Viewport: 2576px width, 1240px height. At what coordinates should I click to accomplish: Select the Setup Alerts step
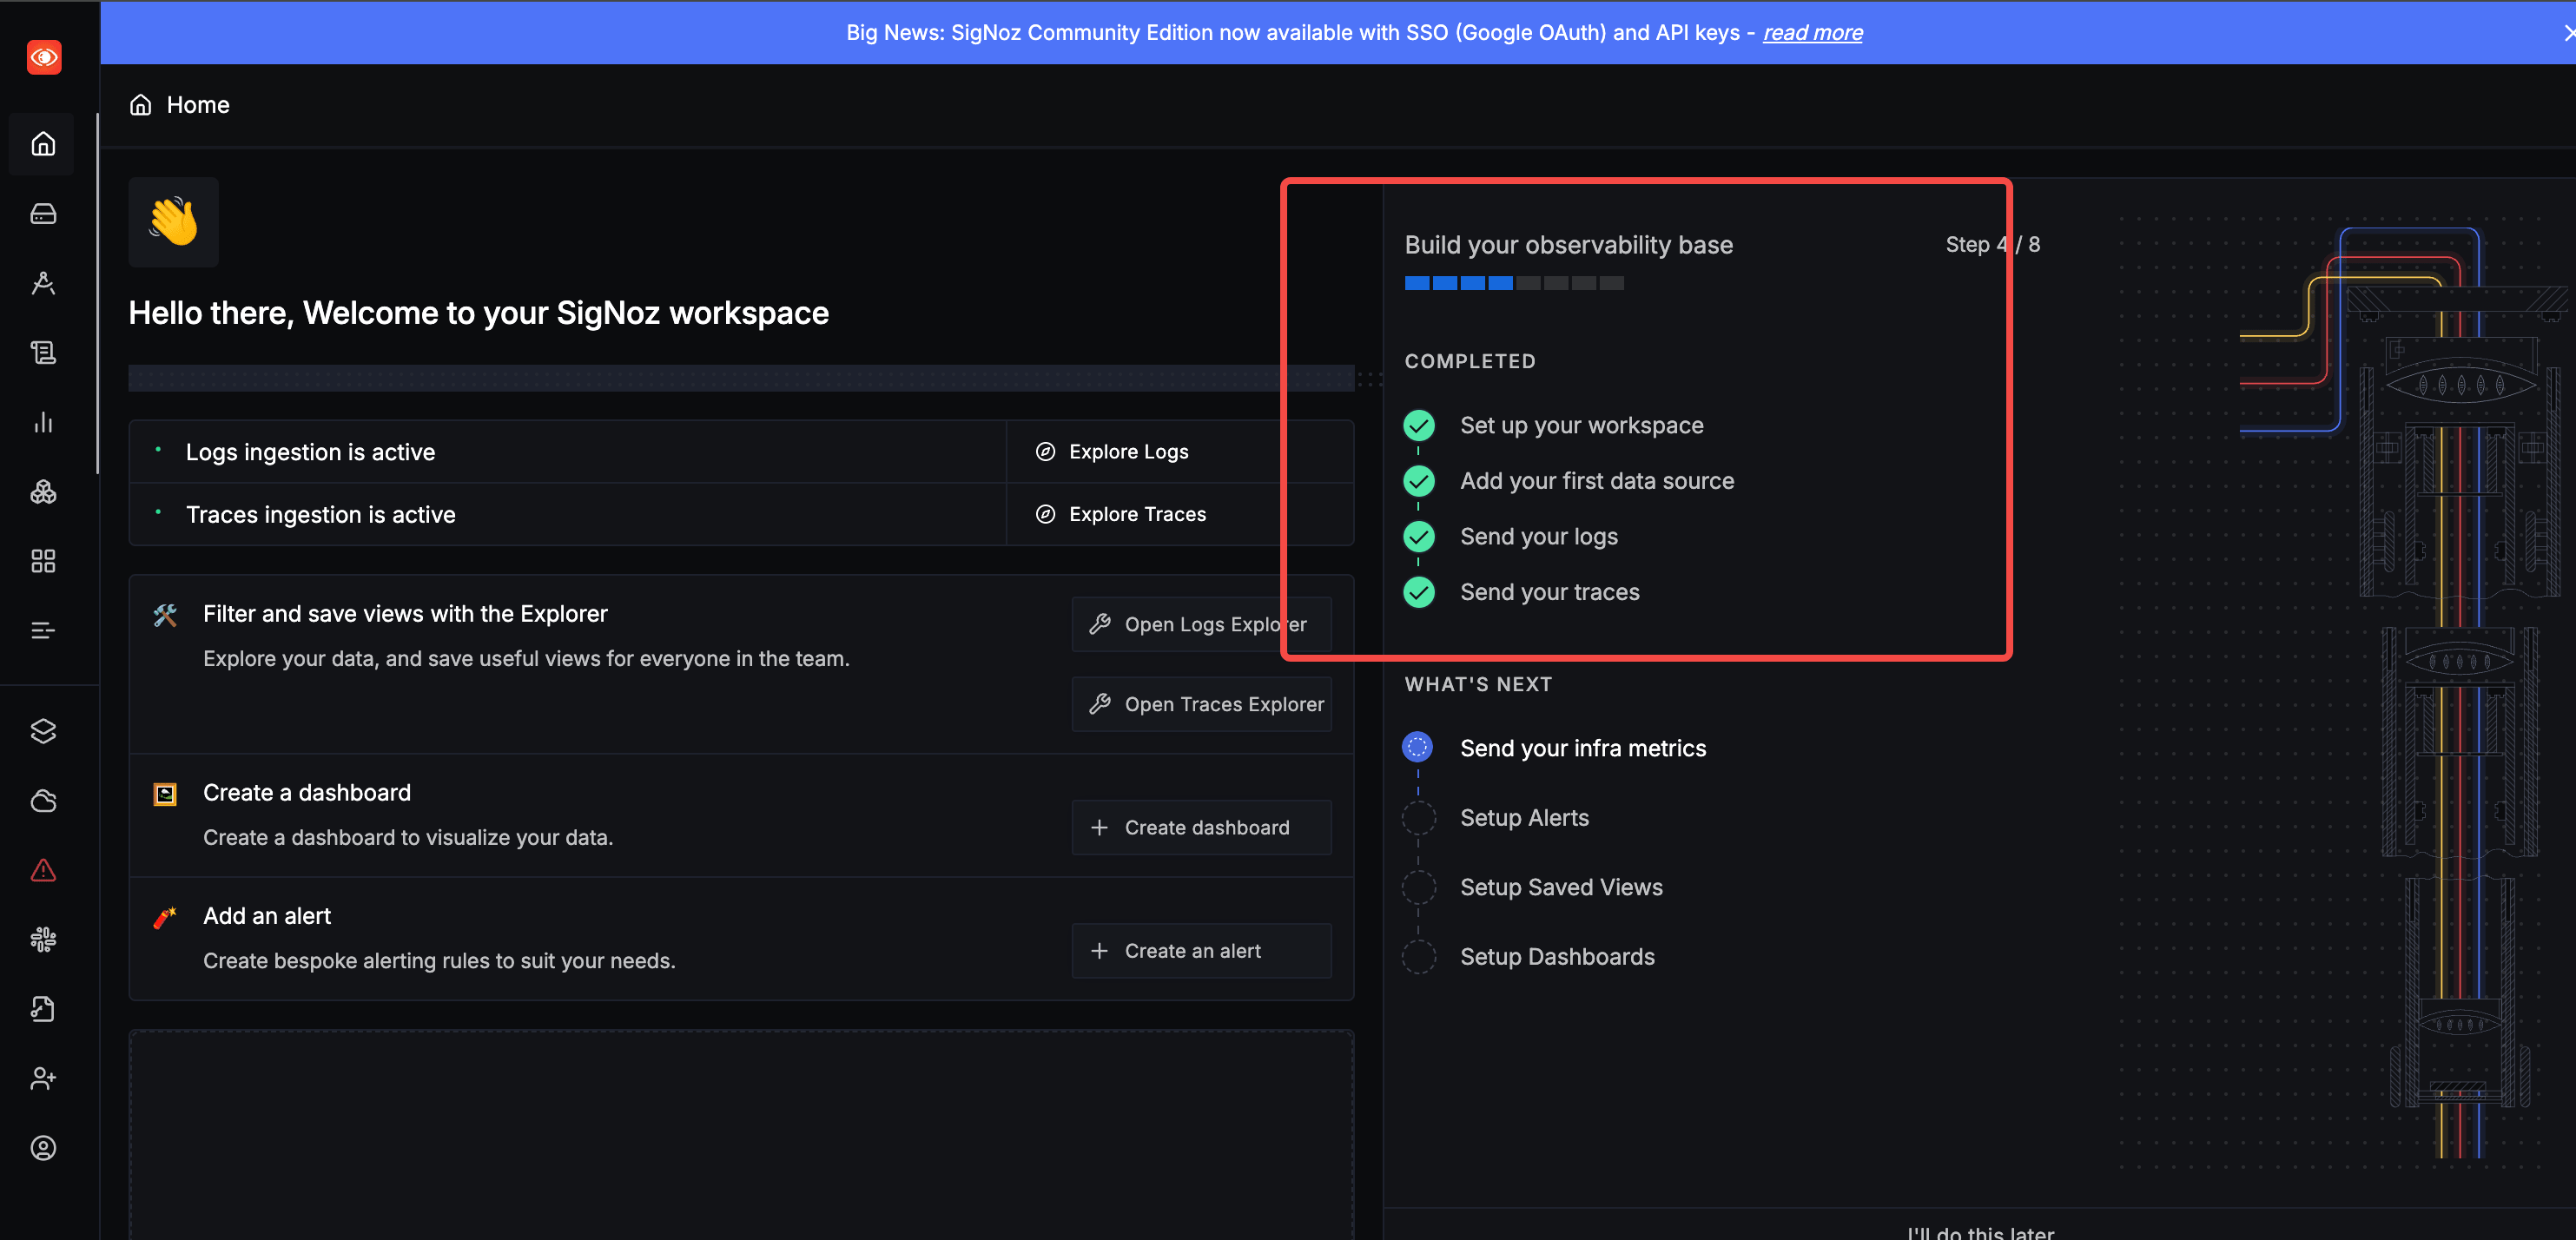[1524, 818]
